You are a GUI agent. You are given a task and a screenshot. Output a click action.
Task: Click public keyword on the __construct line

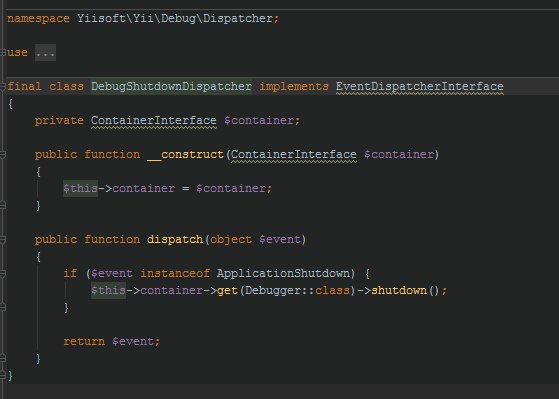coord(56,155)
